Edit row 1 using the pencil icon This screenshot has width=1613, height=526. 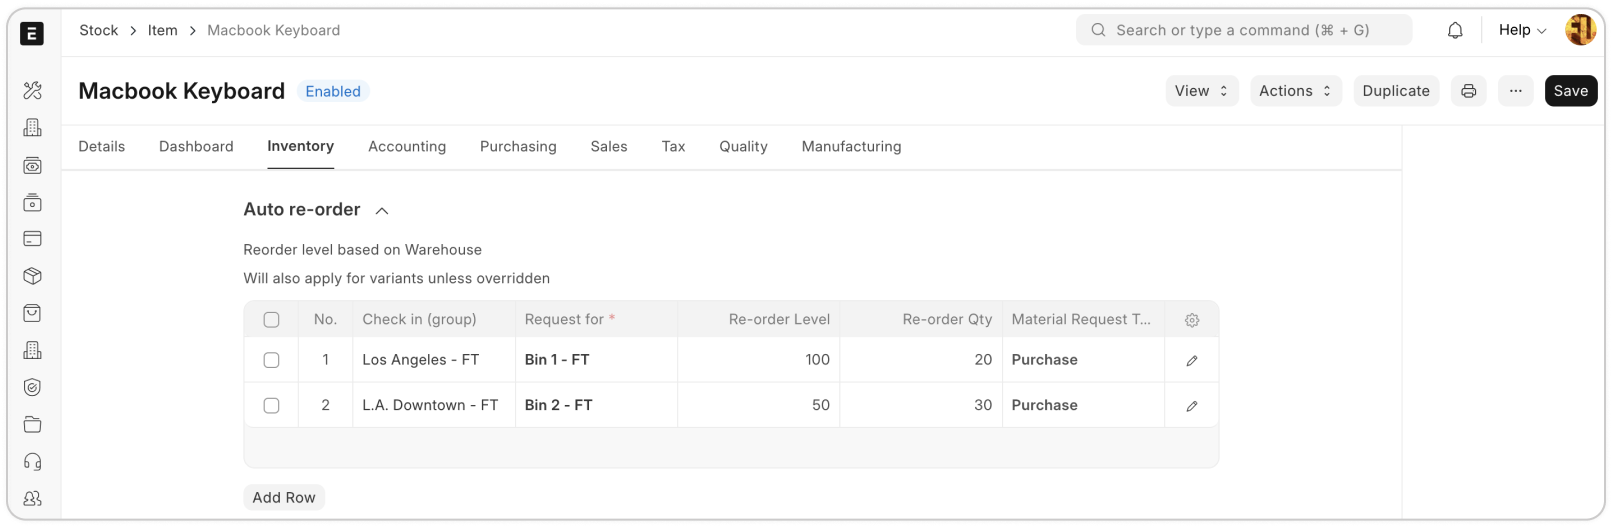pyautogui.click(x=1191, y=360)
